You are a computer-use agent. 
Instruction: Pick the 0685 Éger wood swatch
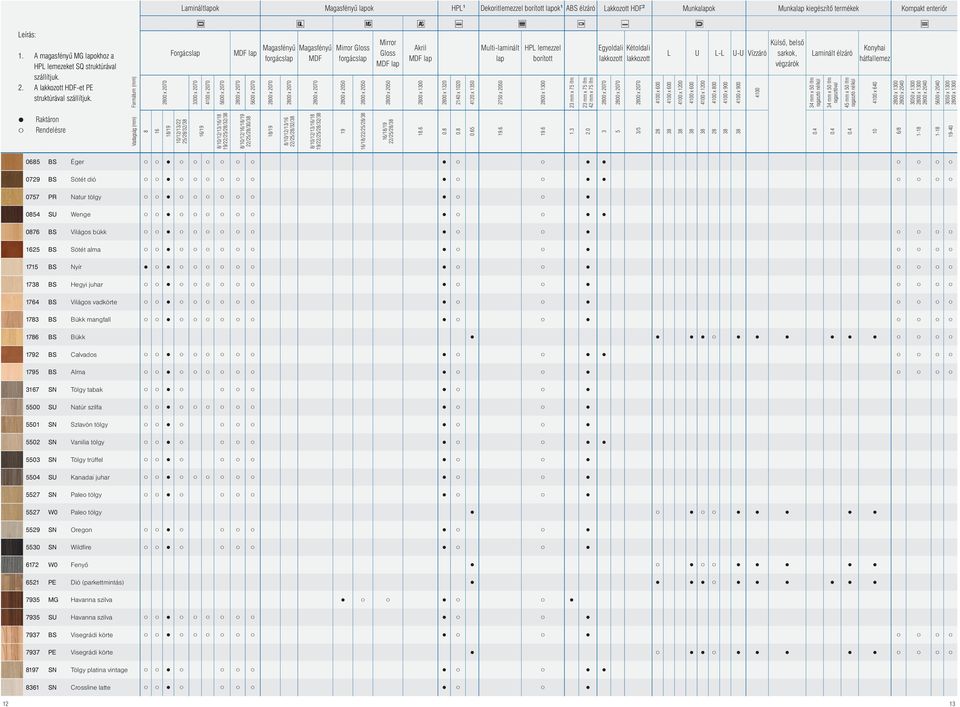coord(12,162)
